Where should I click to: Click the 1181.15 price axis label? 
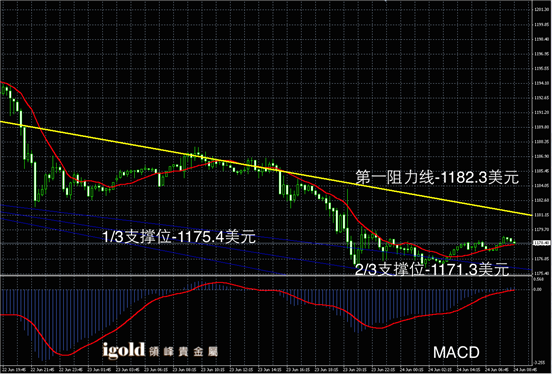pyautogui.click(x=541, y=215)
